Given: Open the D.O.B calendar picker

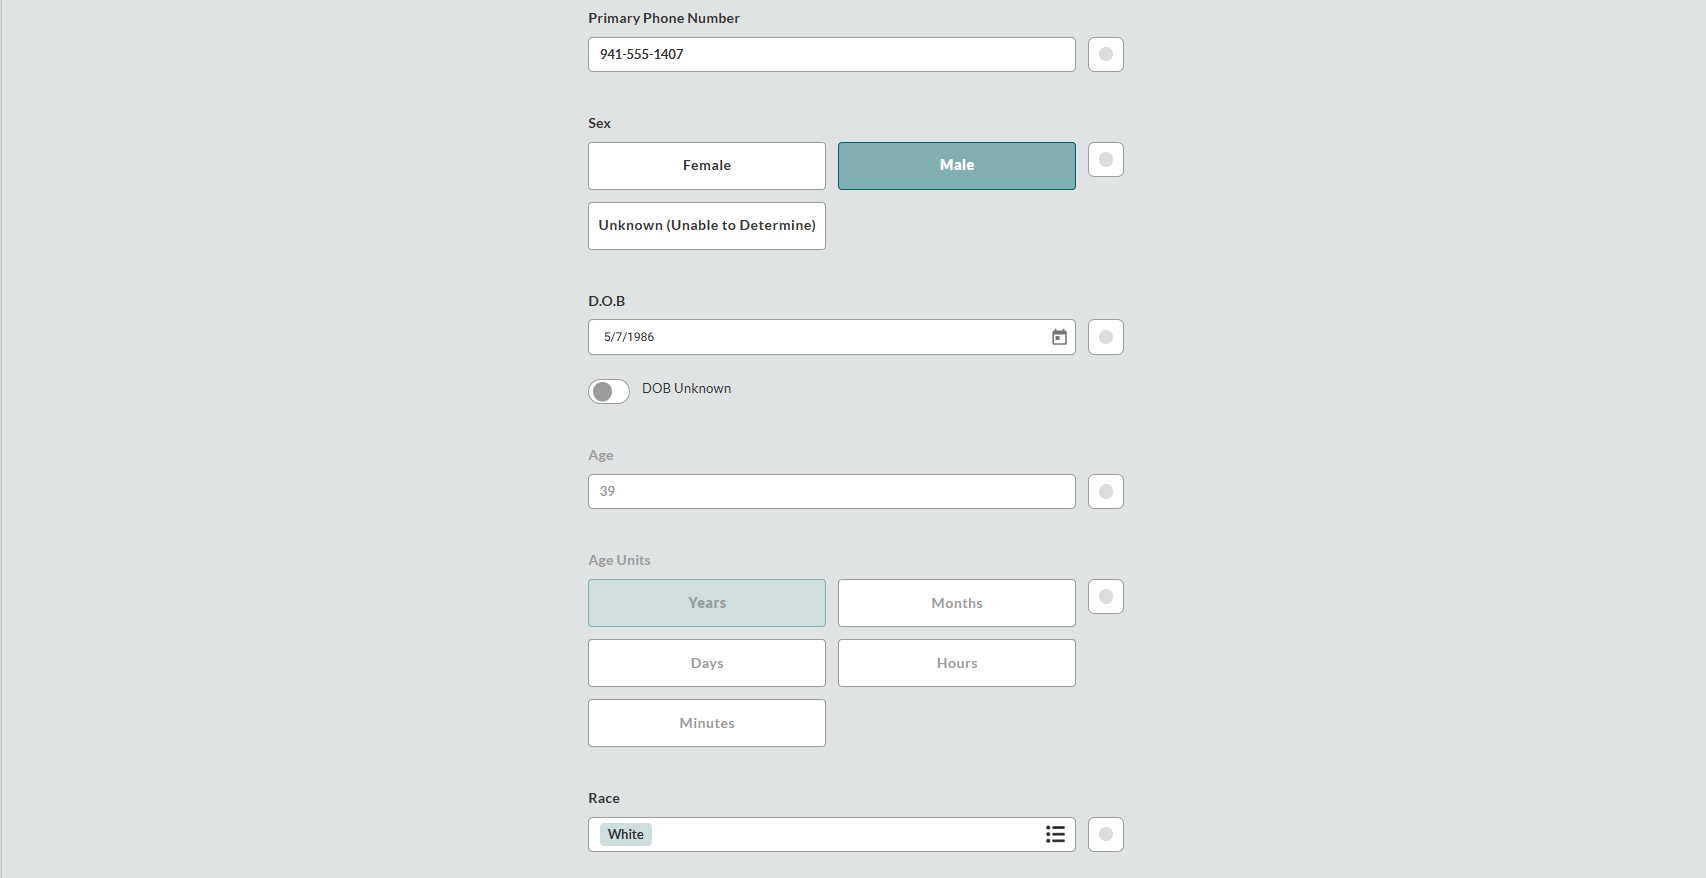Looking at the screenshot, I should [x=1058, y=337].
